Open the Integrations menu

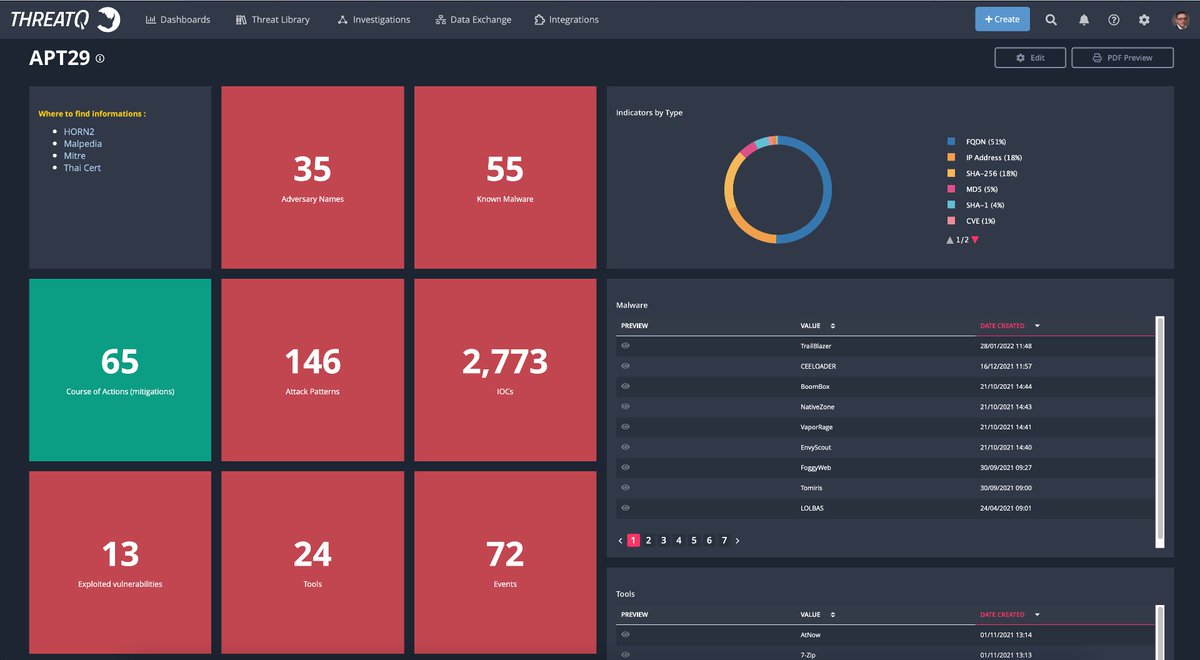tap(567, 19)
